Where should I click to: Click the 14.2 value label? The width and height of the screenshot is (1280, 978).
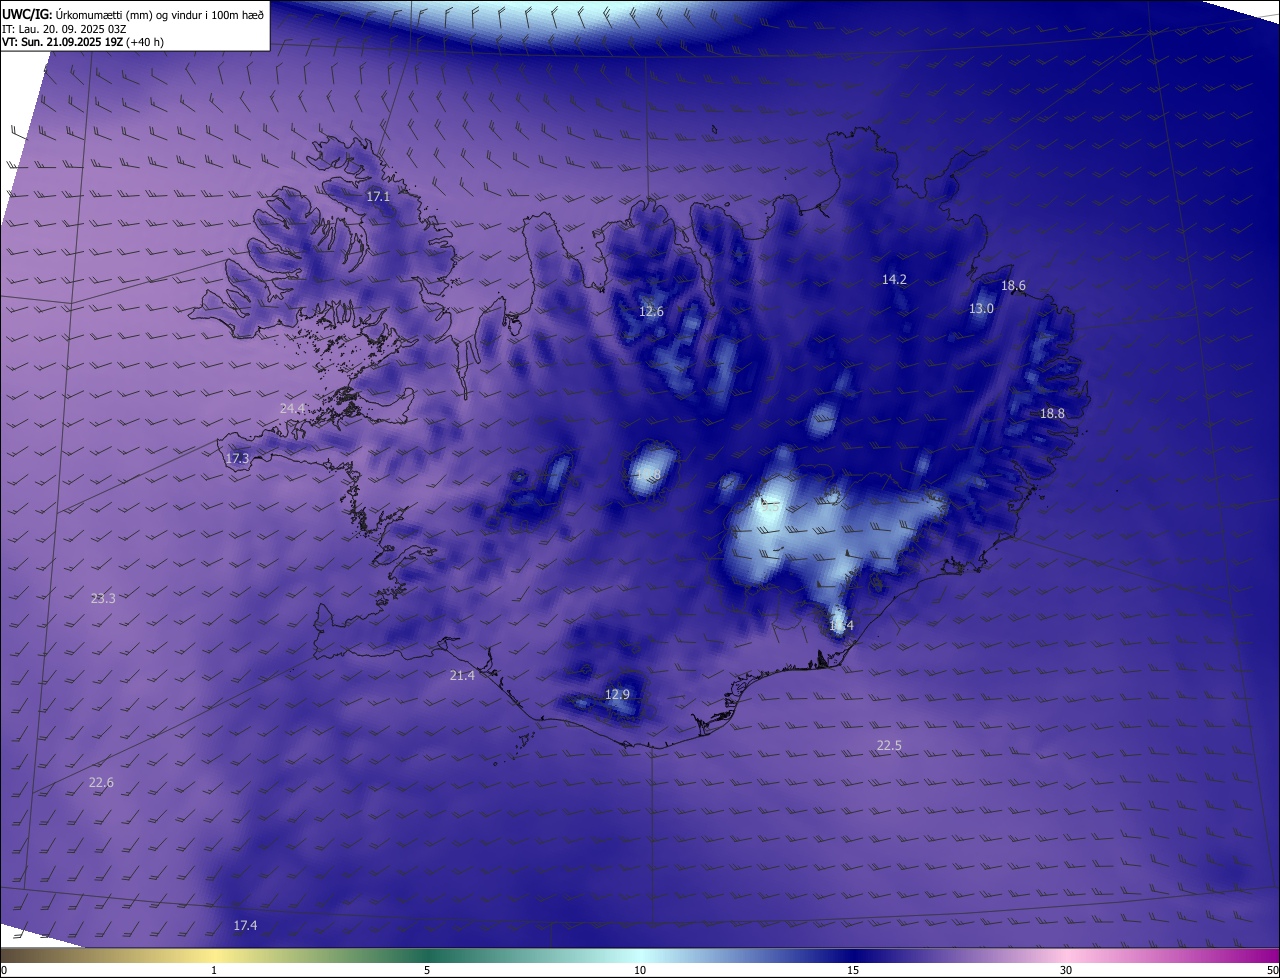click(894, 280)
